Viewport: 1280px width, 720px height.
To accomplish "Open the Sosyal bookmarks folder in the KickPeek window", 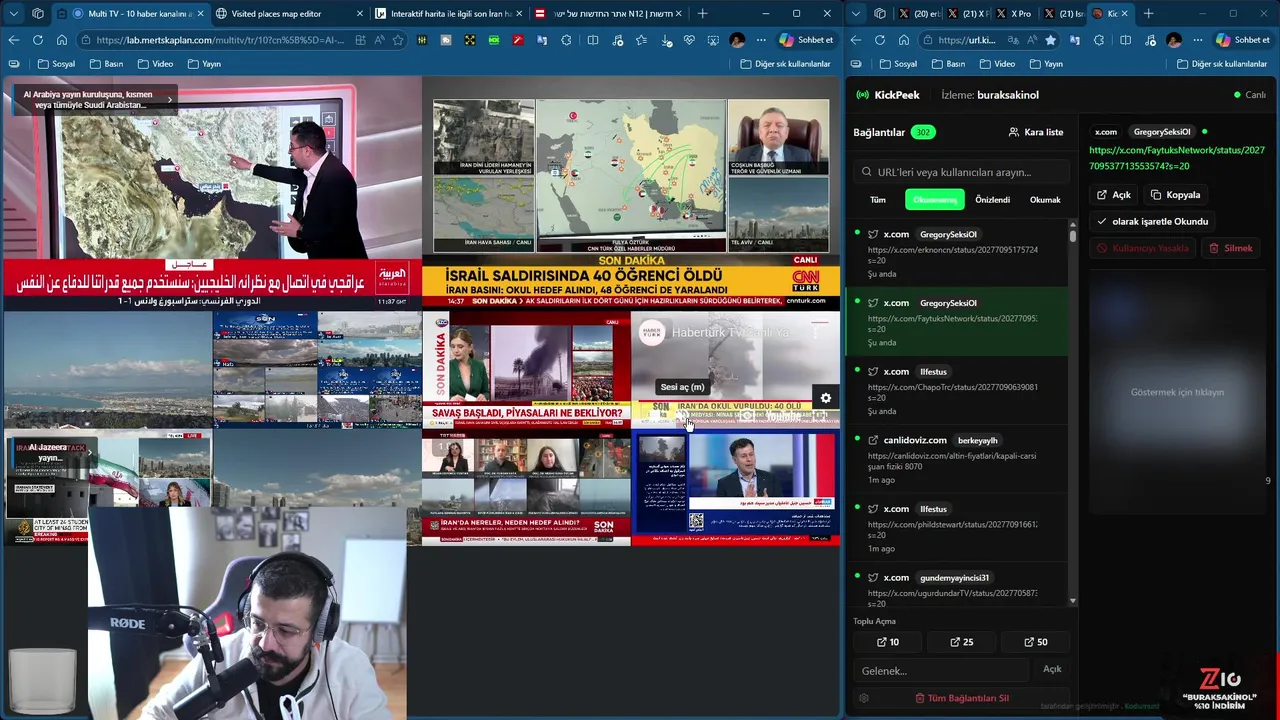I will (898, 64).
